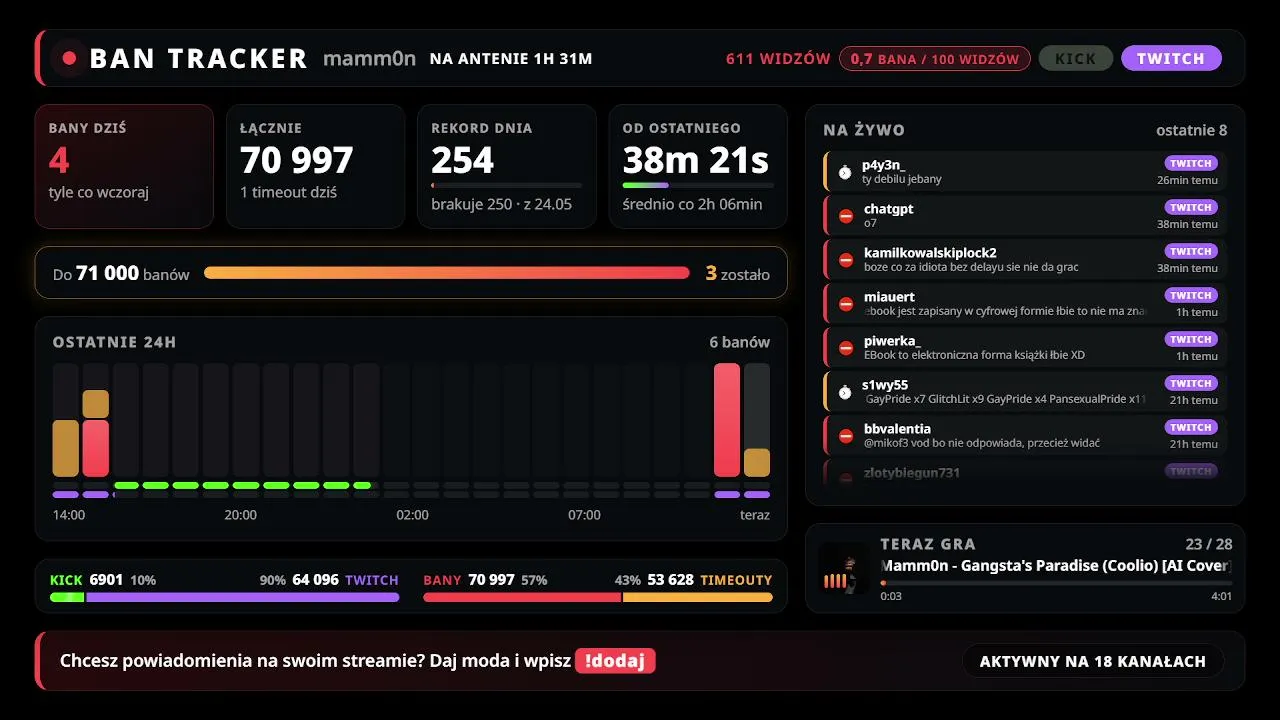The image size is (1280, 720).
Task: Click the '4:01' track duration
Action: point(1221,596)
